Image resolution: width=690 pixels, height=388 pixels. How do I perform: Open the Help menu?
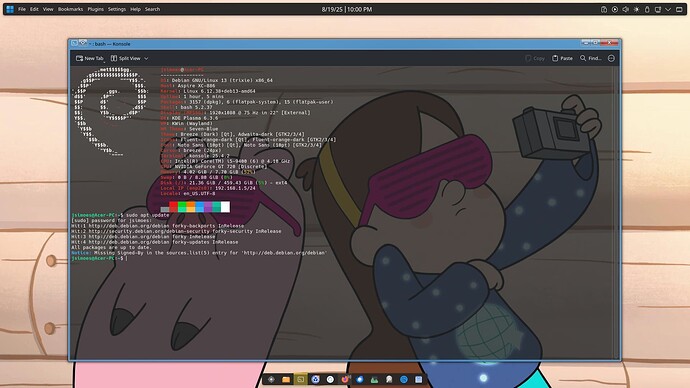135,9
